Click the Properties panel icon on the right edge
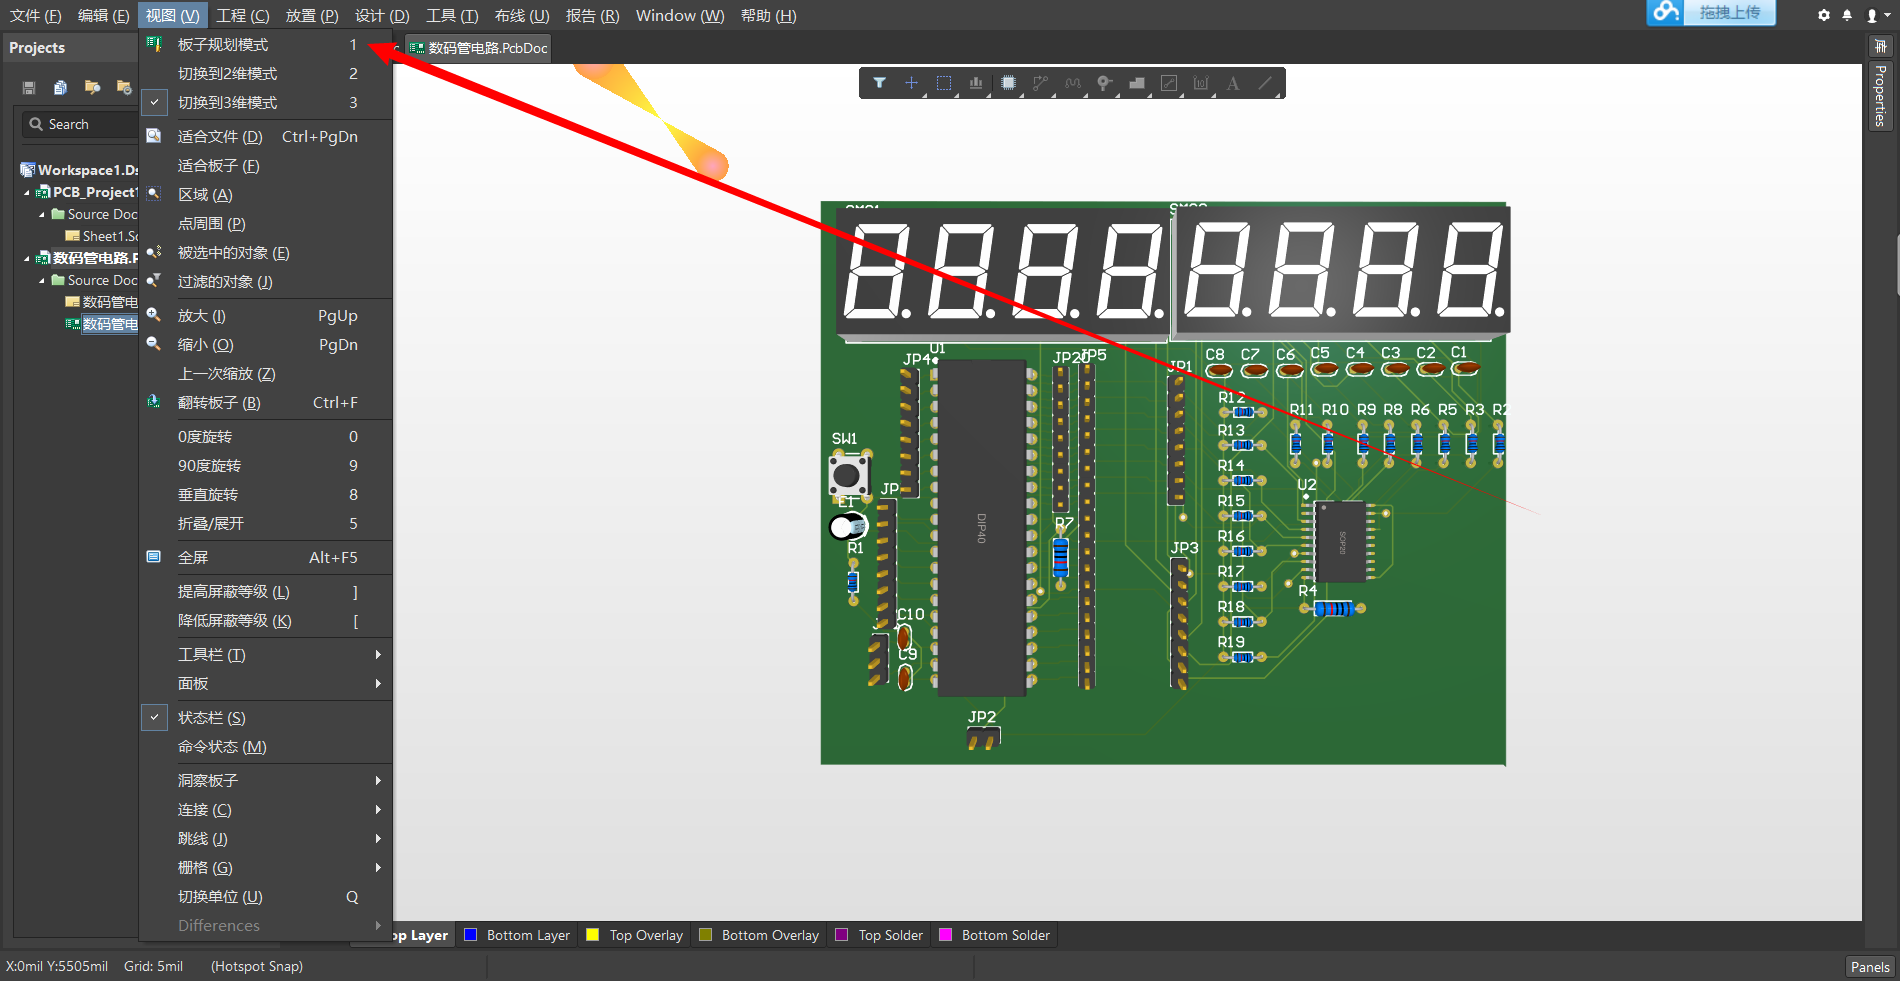The width and height of the screenshot is (1900, 981). pyautogui.click(x=1882, y=95)
